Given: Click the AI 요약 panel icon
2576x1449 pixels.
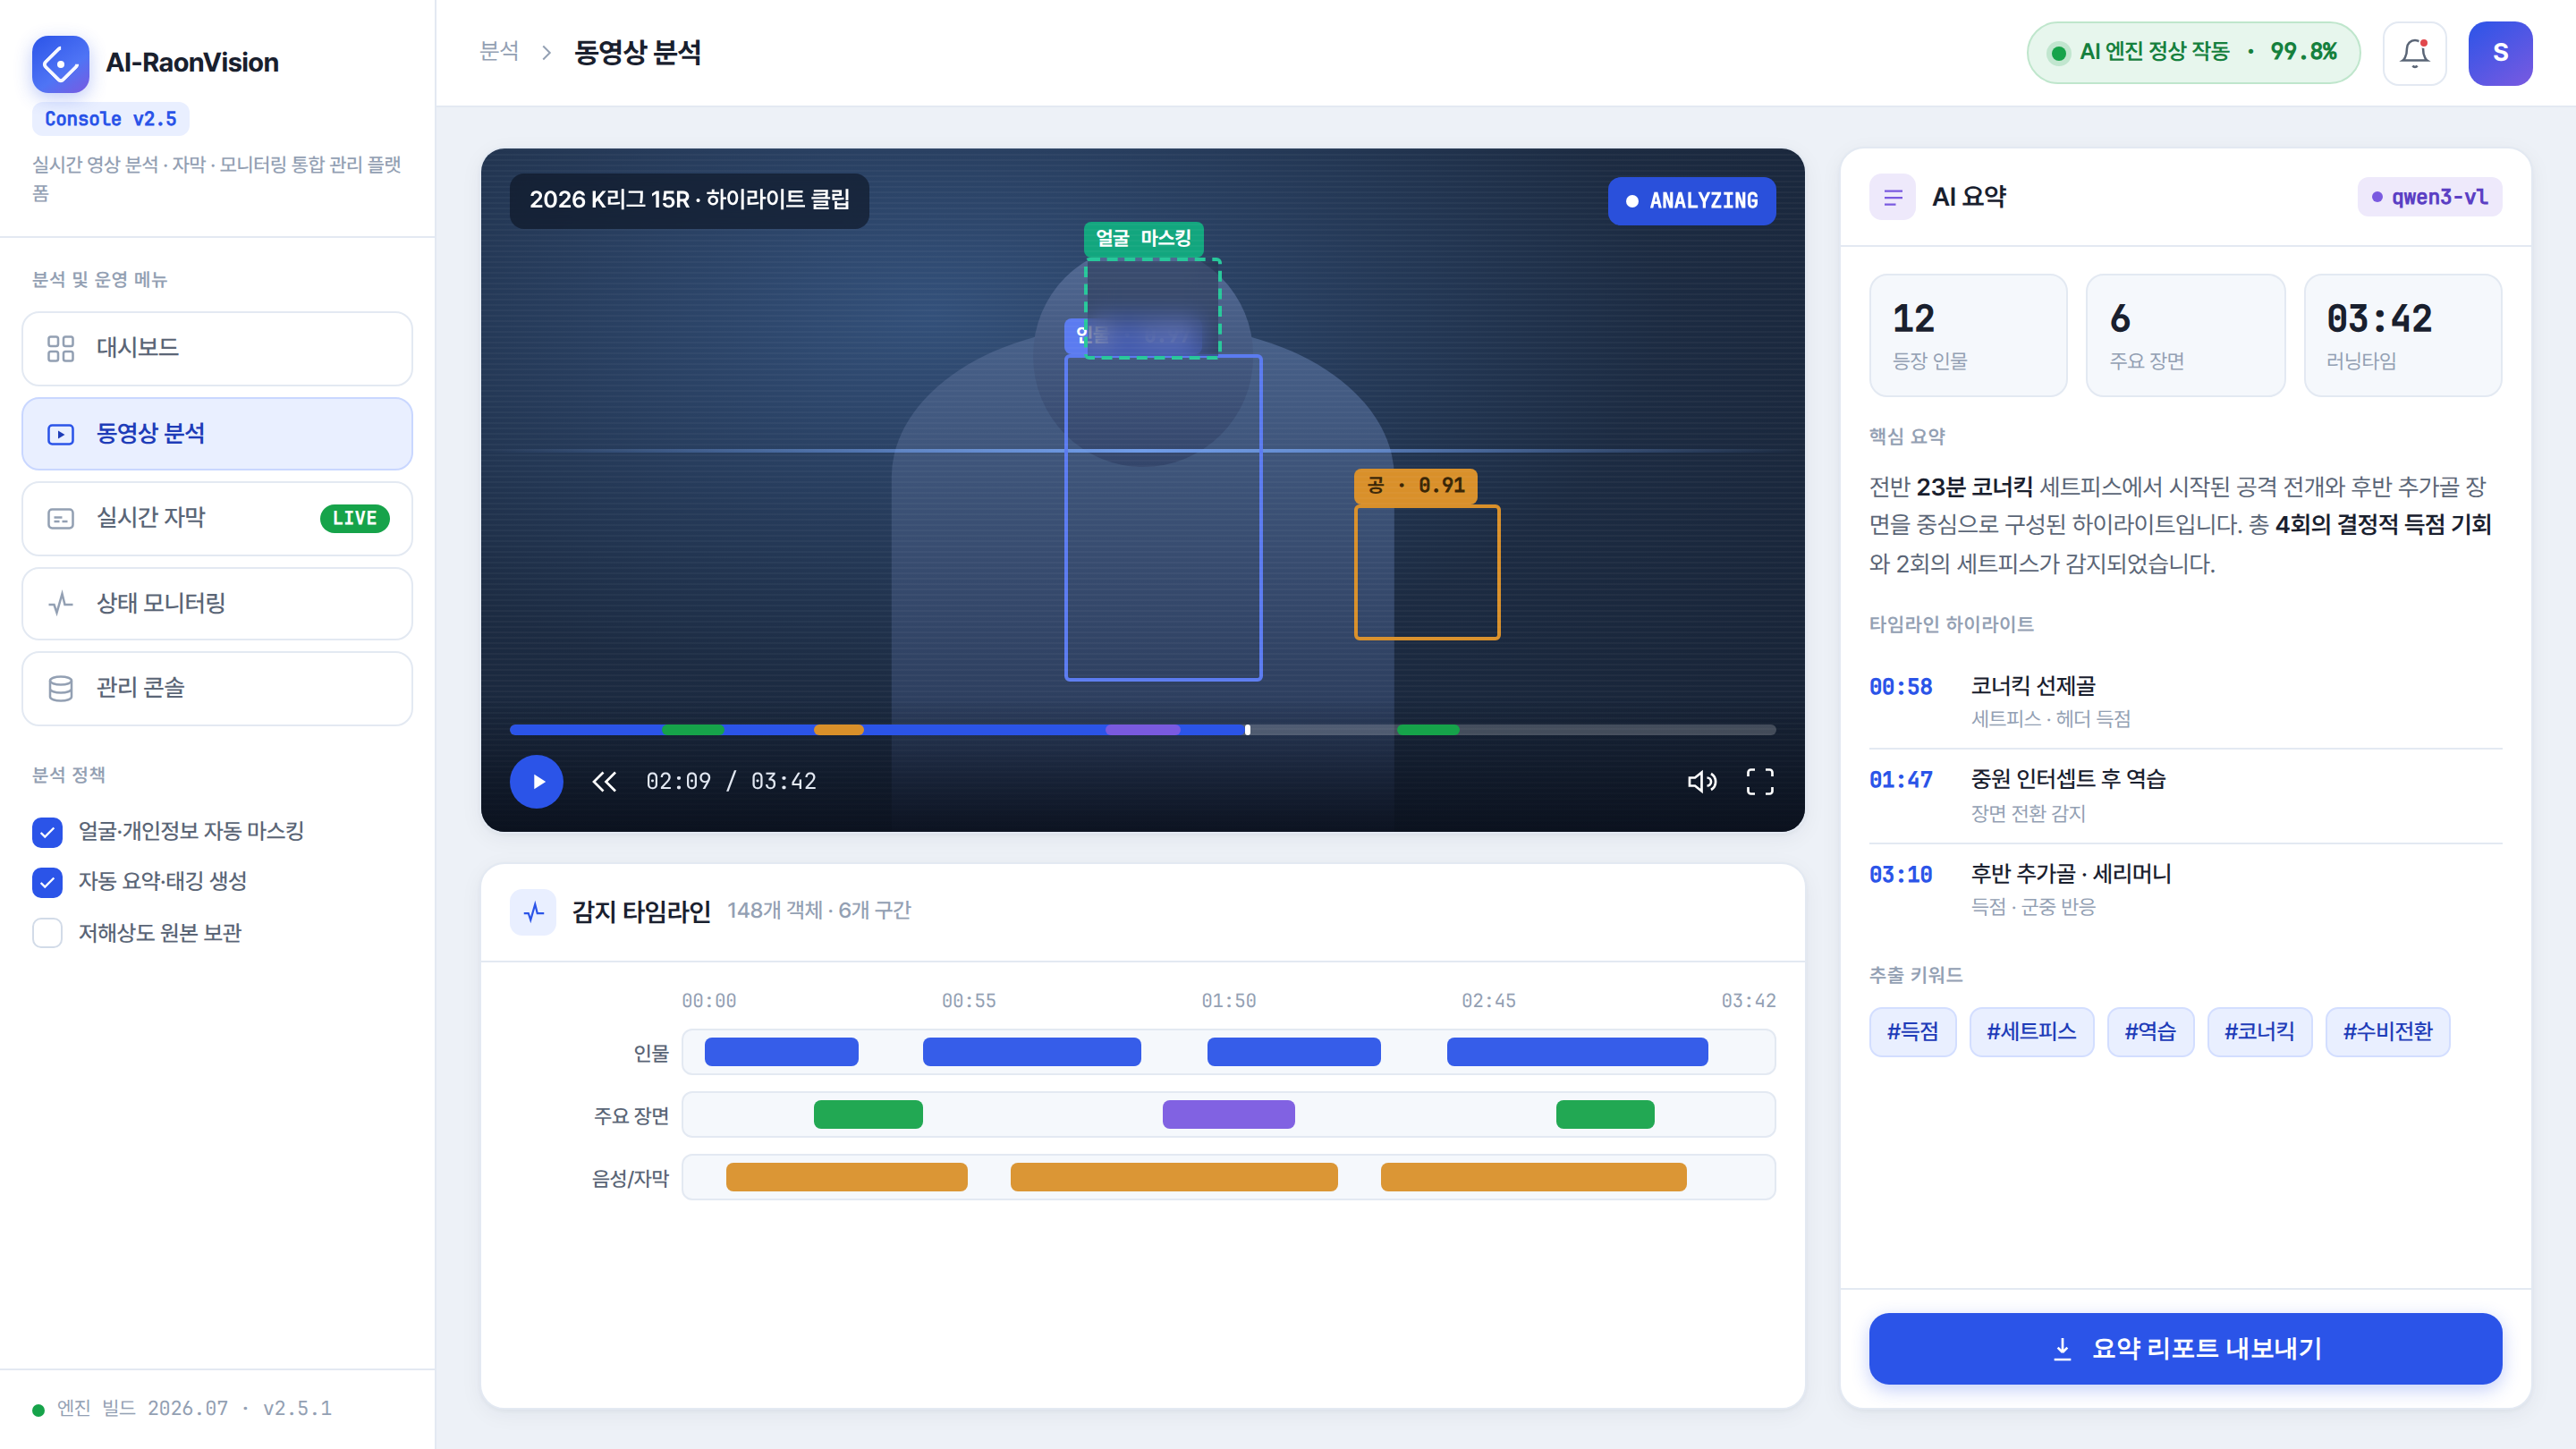Looking at the screenshot, I should 1893,197.
